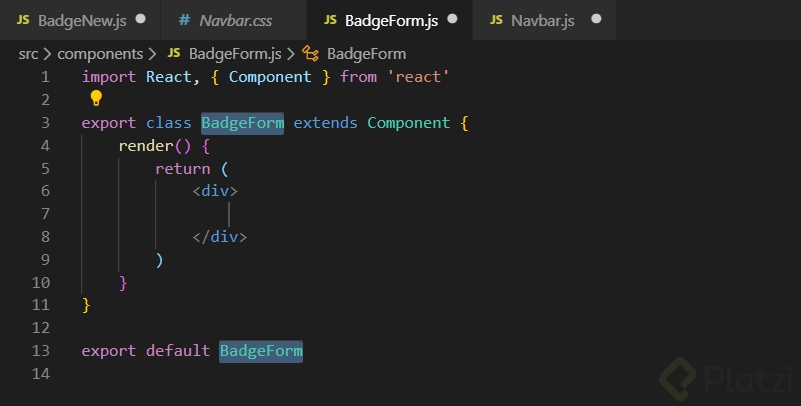Click the JS icon on BadgeNew.js tab
This screenshot has width=801, height=406.
coord(23,20)
